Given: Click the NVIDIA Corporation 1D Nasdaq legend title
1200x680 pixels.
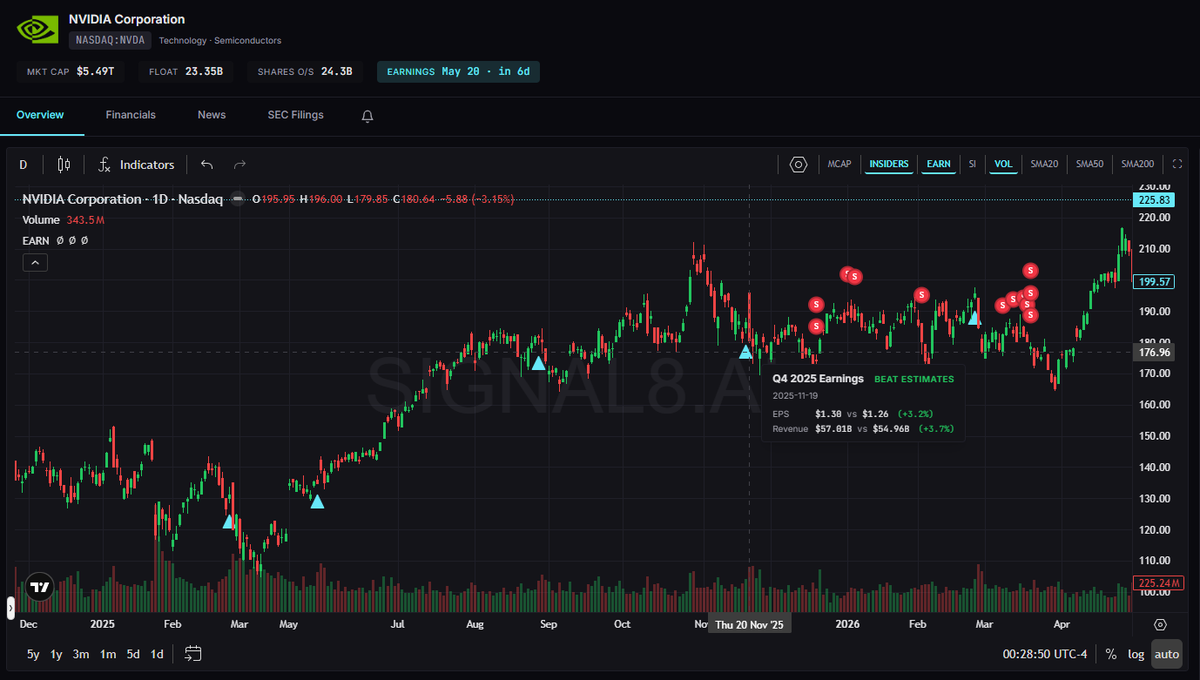Looking at the screenshot, I should (x=123, y=199).
